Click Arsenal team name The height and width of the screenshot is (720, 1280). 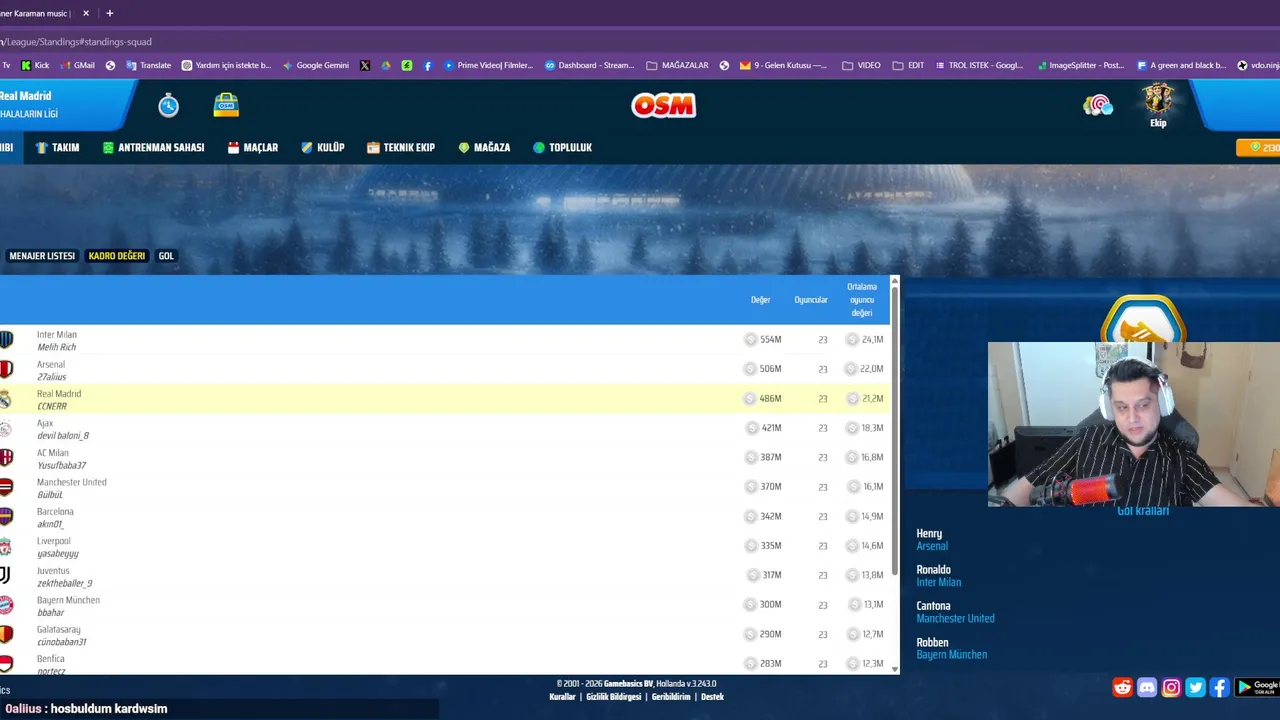(51, 365)
